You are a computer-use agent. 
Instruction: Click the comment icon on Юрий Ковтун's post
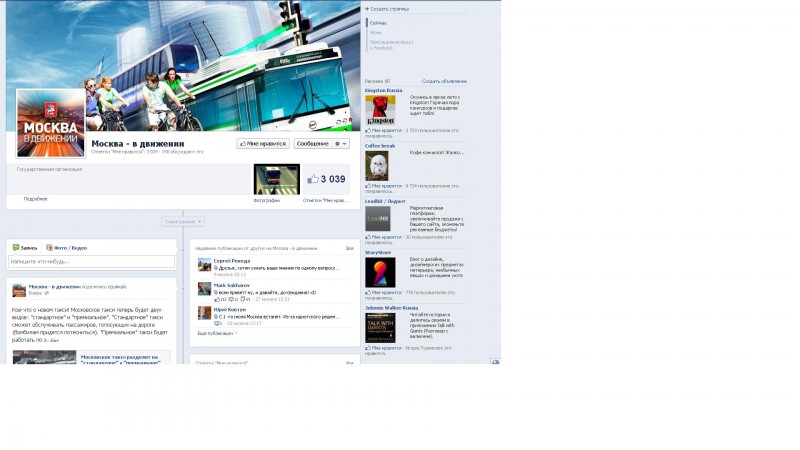pos(217,324)
